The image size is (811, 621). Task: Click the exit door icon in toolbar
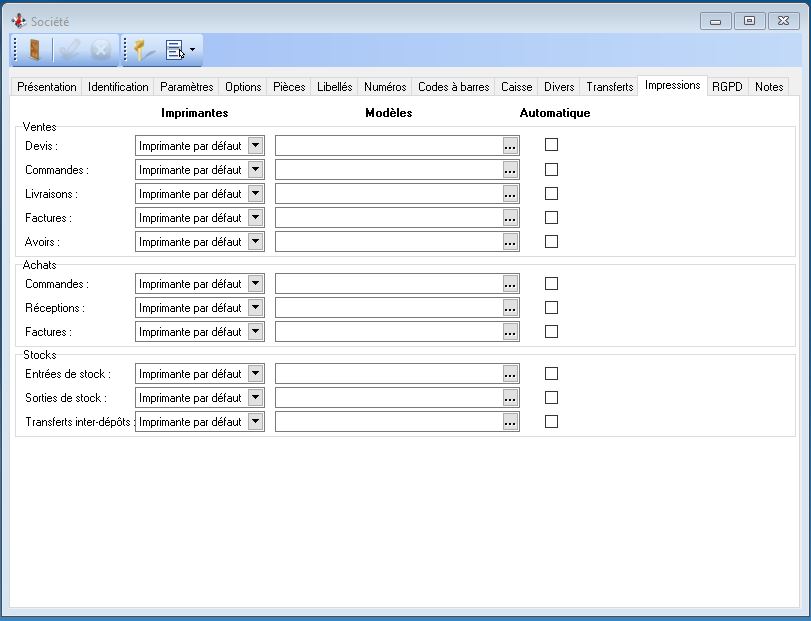pyautogui.click(x=33, y=50)
